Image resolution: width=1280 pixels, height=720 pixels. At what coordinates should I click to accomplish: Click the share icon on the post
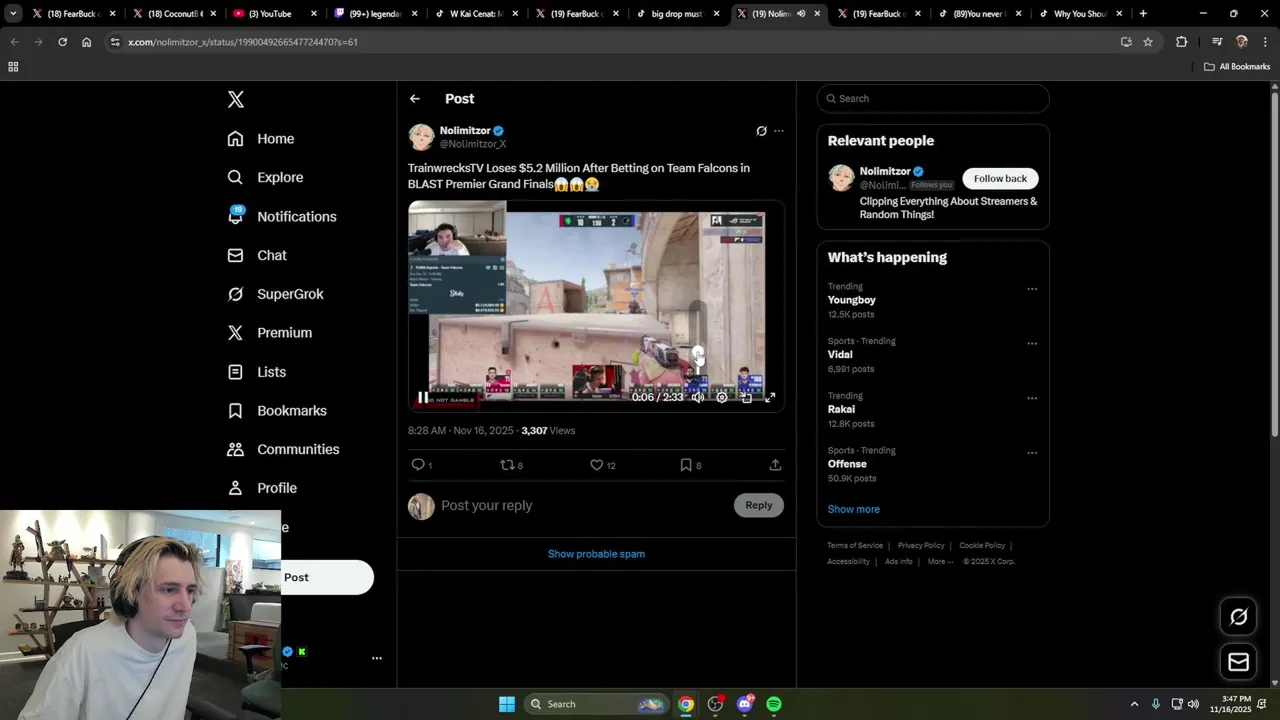tap(775, 465)
